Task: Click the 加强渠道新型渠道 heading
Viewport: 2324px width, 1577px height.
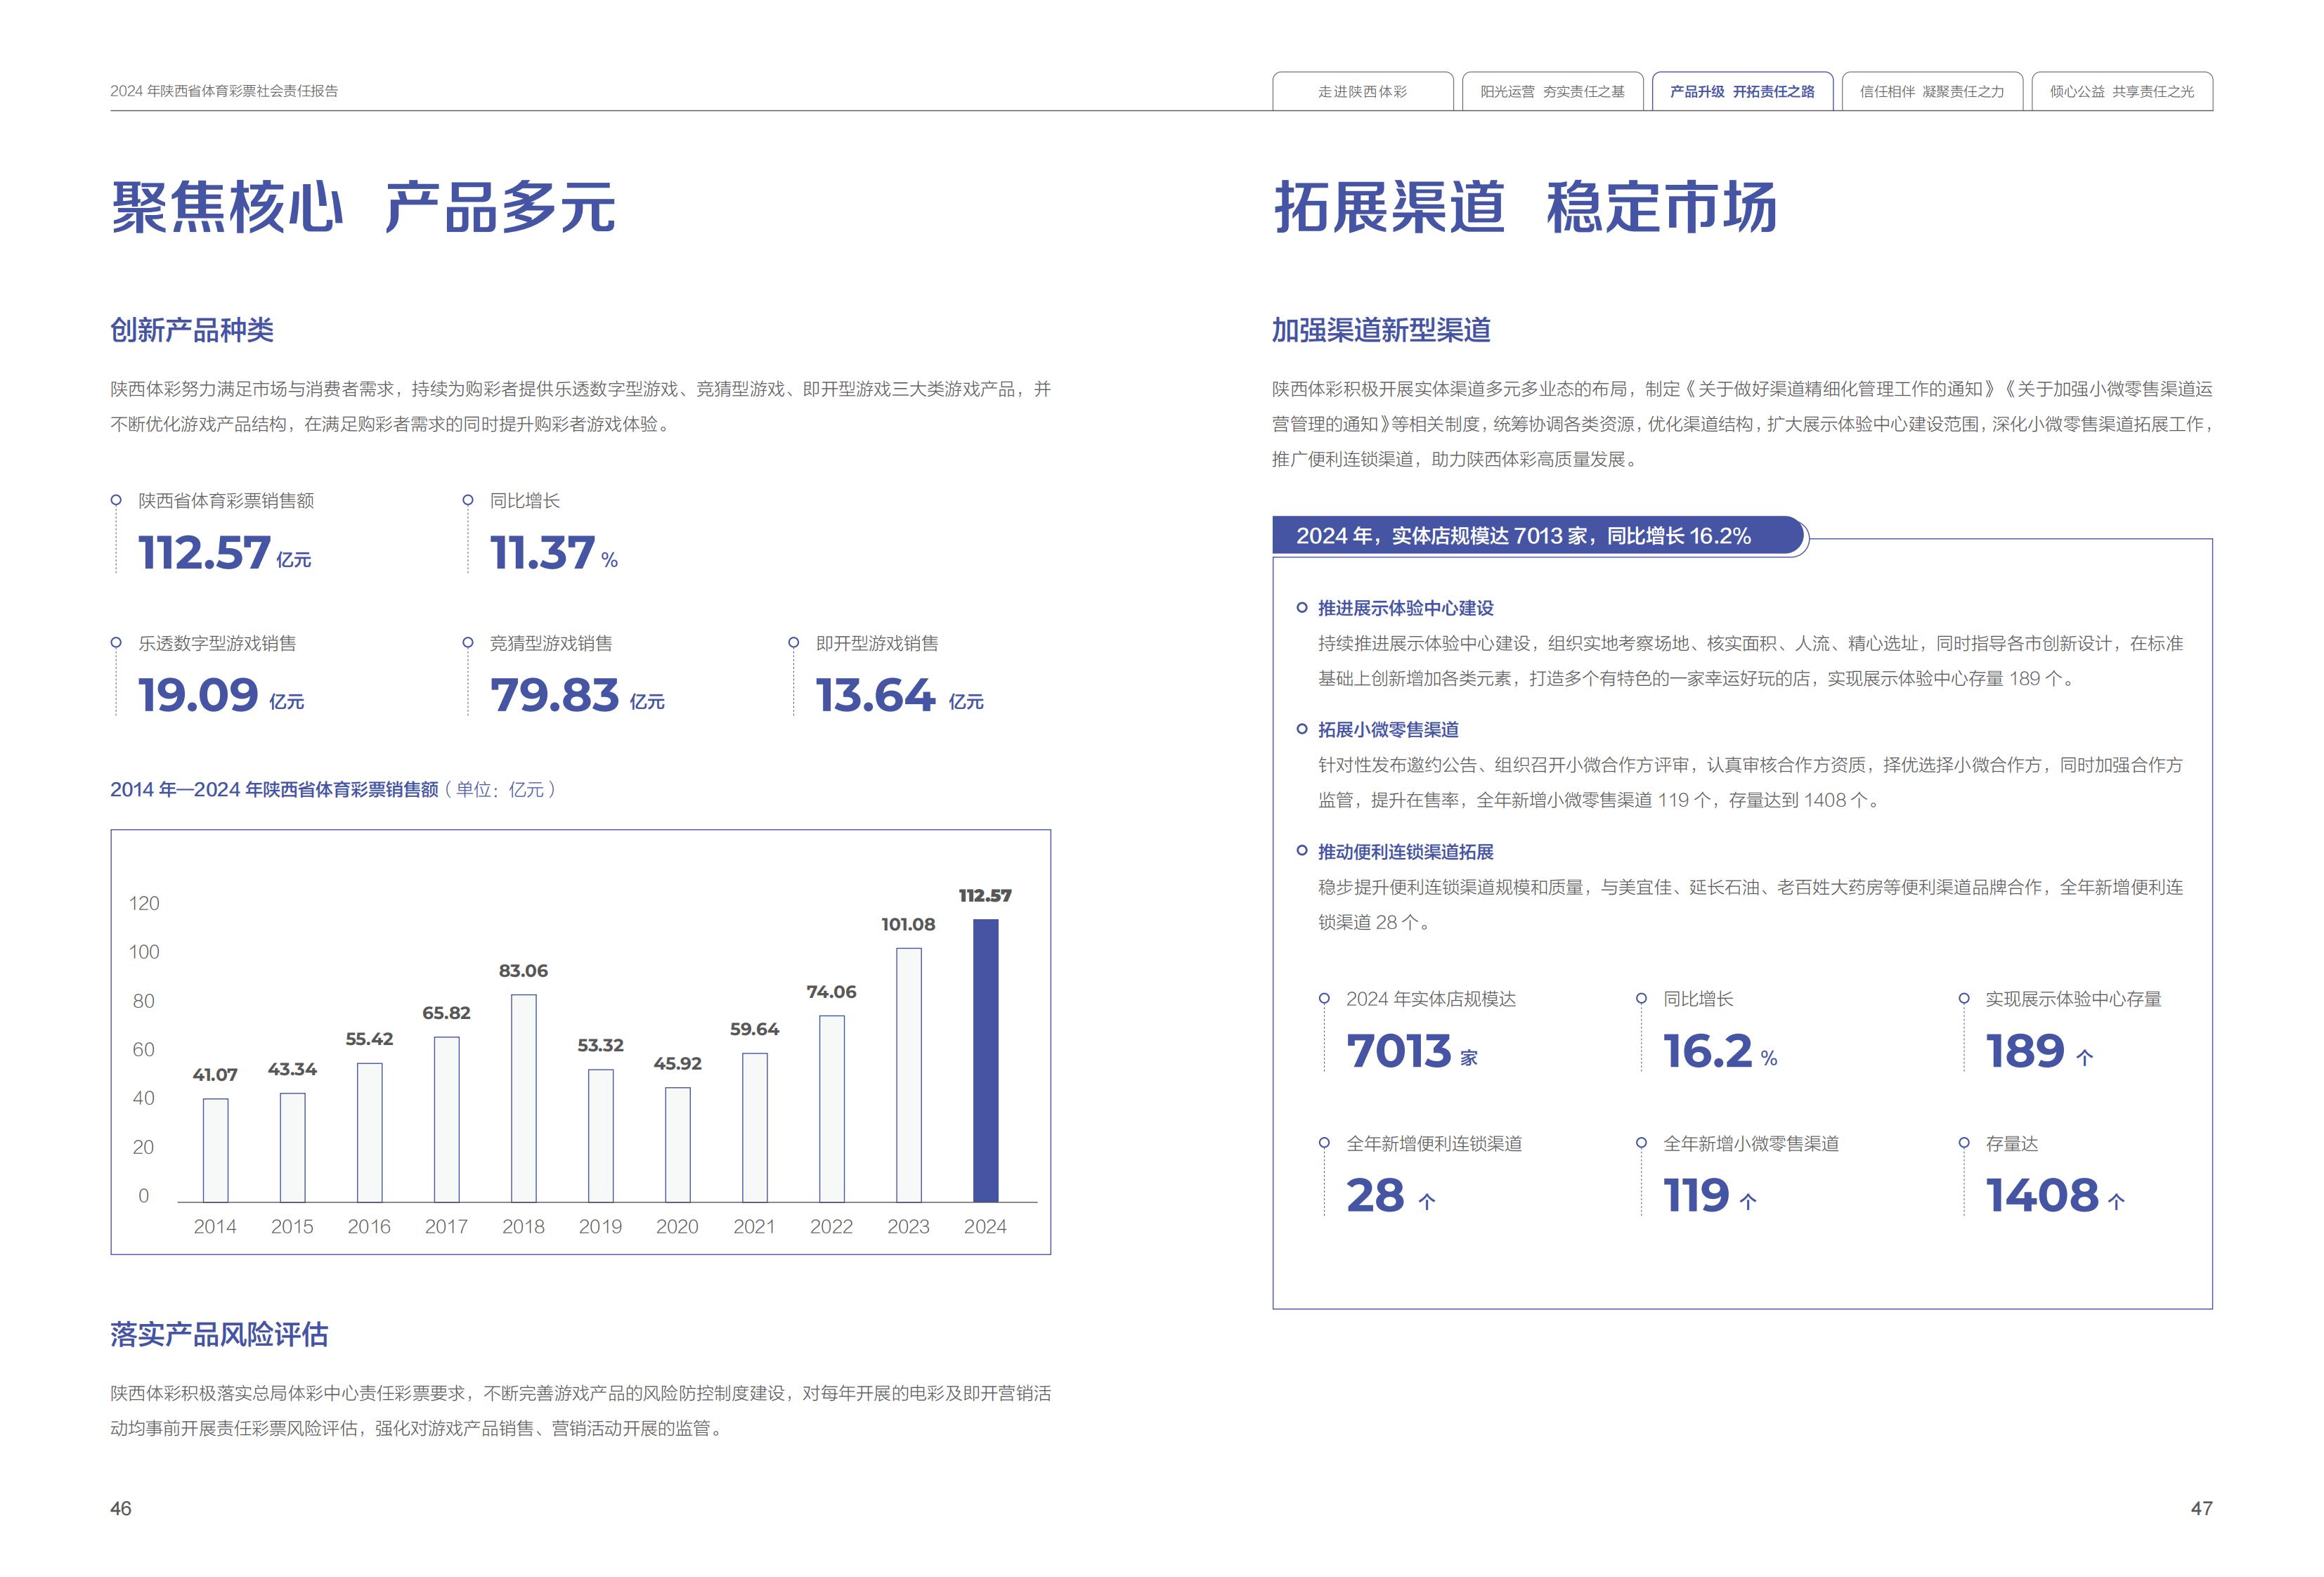Action: click(x=1381, y=330)
